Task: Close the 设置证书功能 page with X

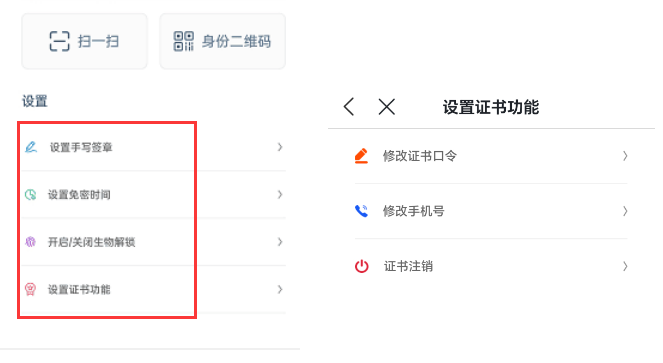Action: tap(386, 107)
